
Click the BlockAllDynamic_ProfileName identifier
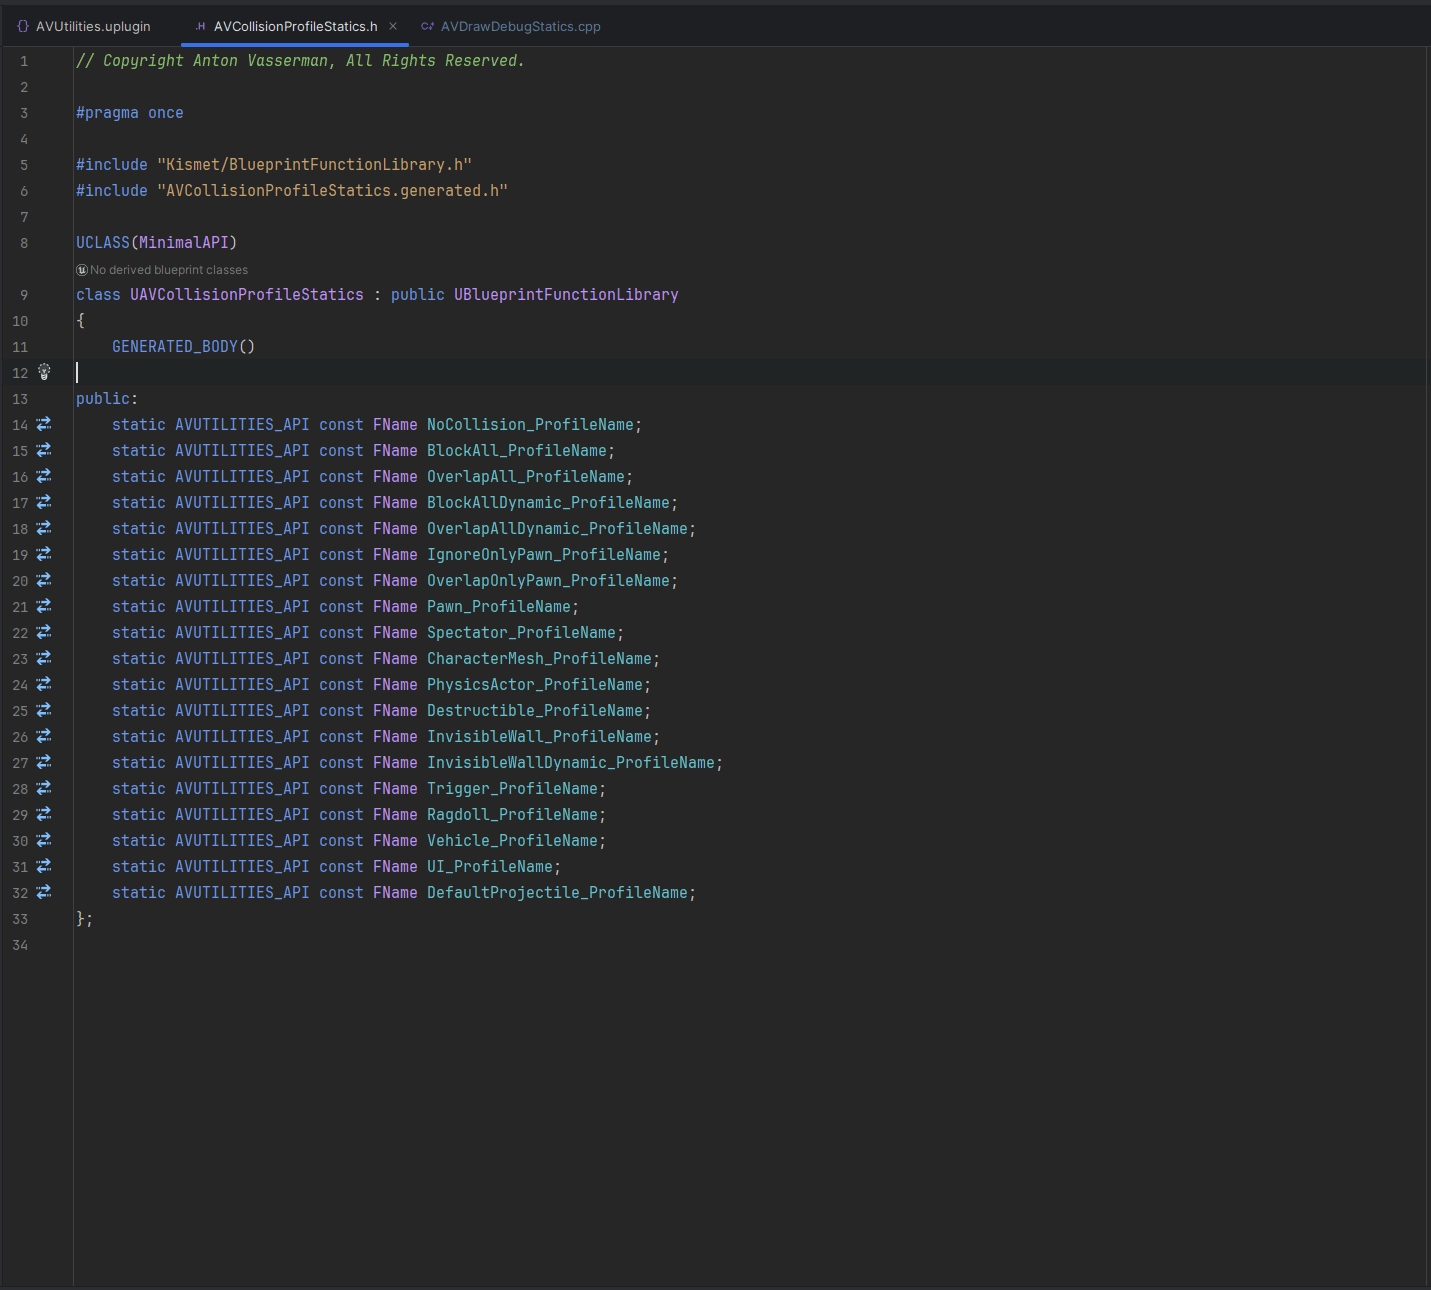pos(548,503)
